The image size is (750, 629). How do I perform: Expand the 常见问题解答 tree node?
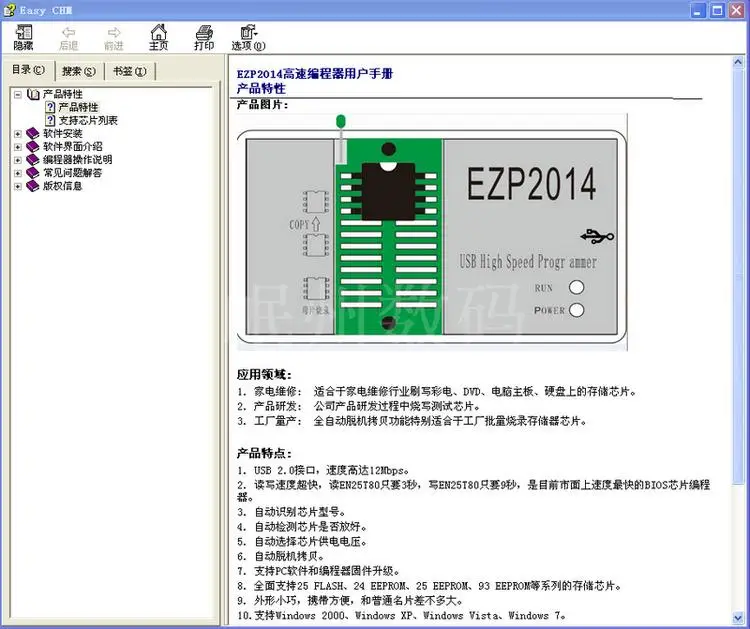point(18,173)
